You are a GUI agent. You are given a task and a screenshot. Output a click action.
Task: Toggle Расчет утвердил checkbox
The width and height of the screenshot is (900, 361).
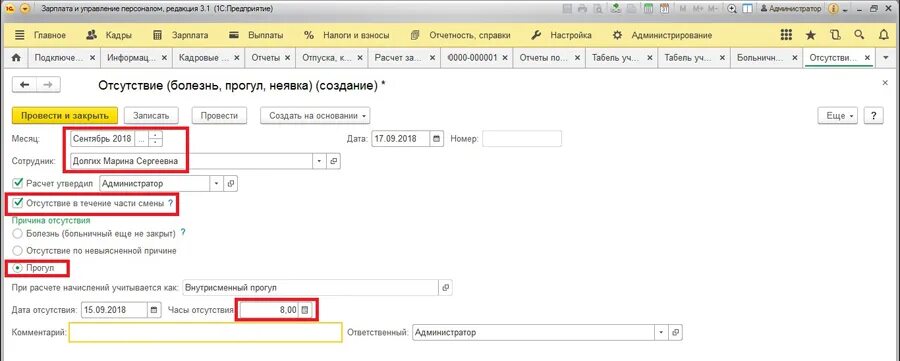(18, 184)
